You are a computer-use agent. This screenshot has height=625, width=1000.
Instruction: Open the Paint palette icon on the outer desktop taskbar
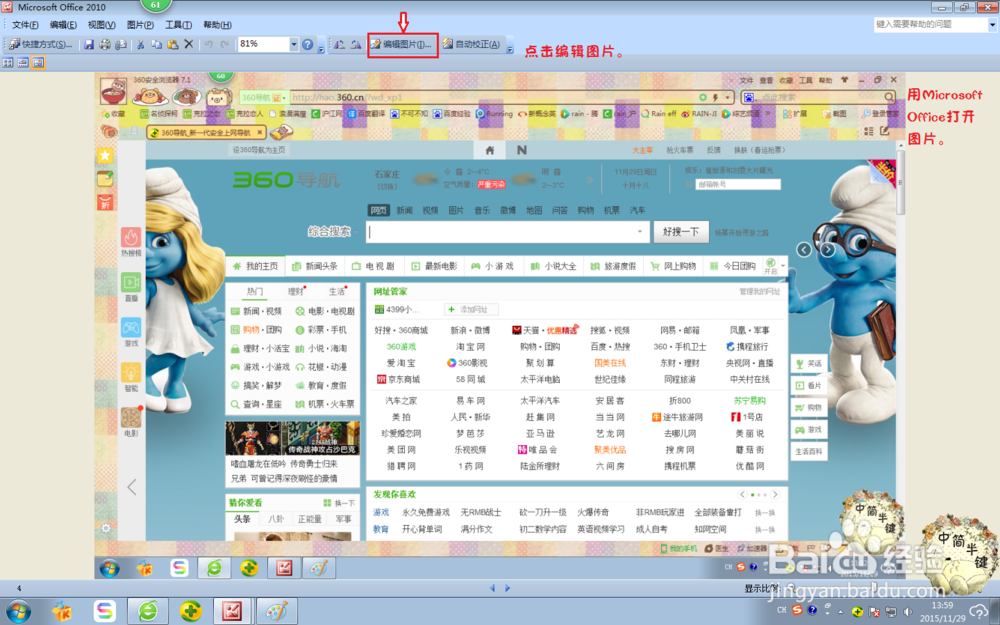(x=277, y=612)
